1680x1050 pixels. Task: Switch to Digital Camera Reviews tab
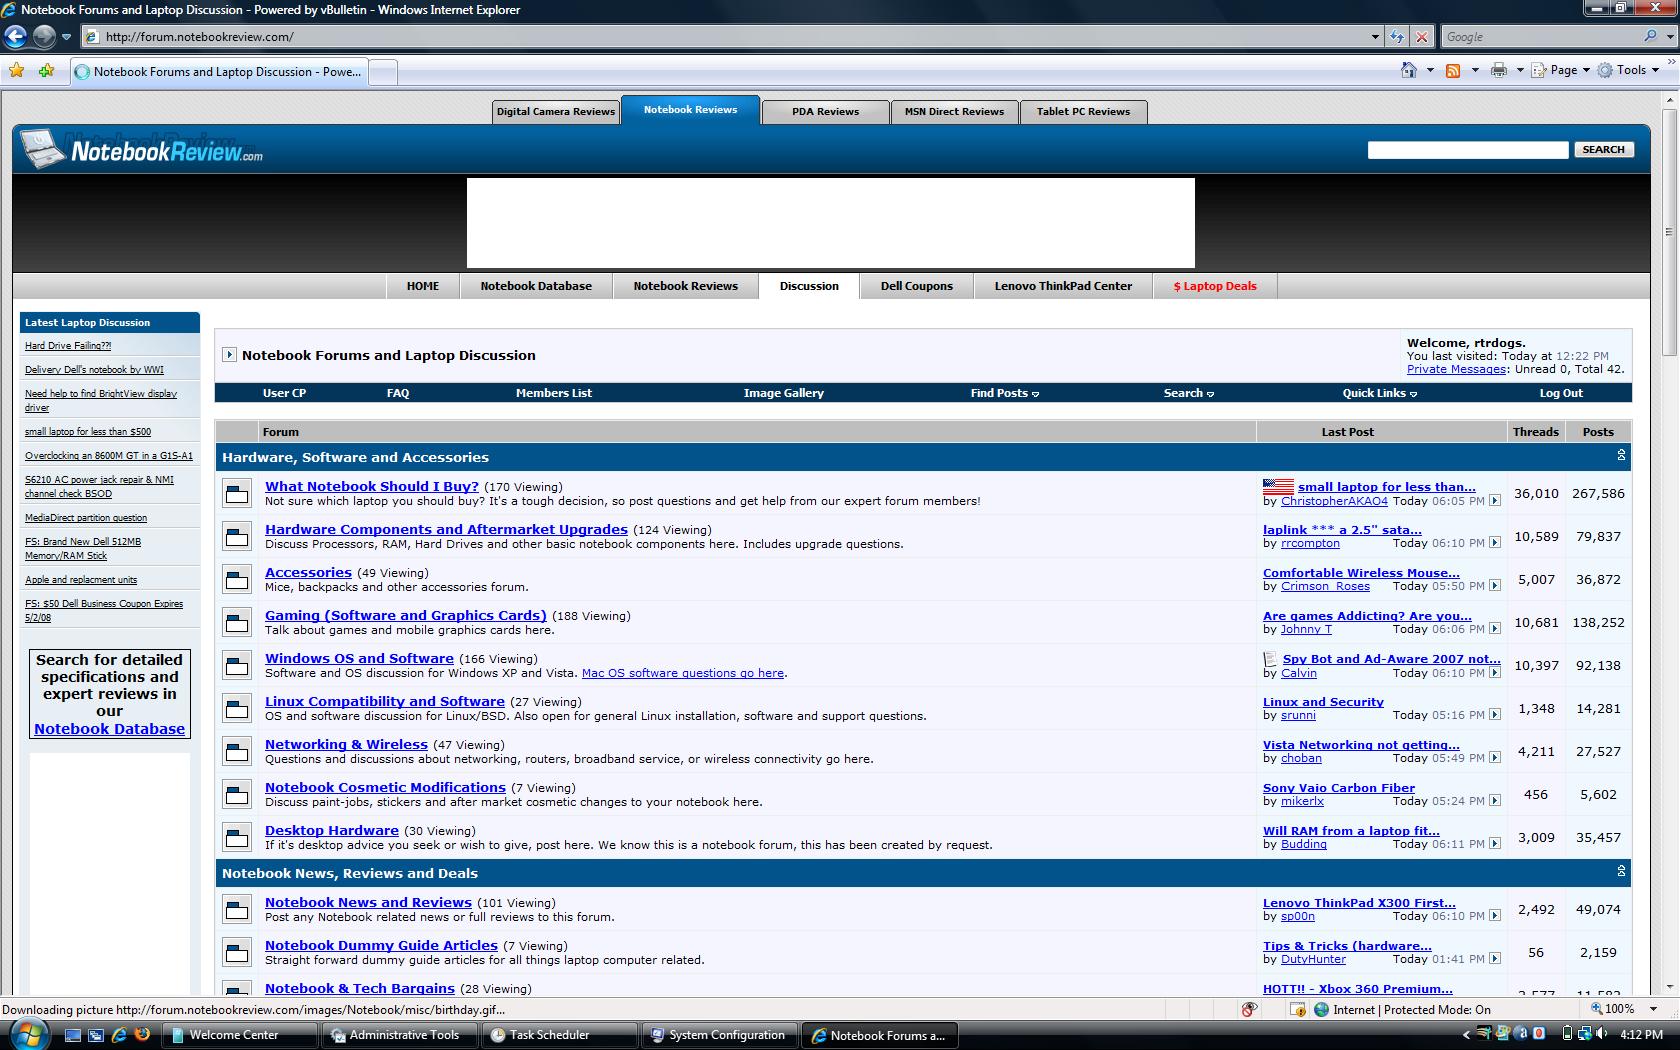[x=556, y=112]
